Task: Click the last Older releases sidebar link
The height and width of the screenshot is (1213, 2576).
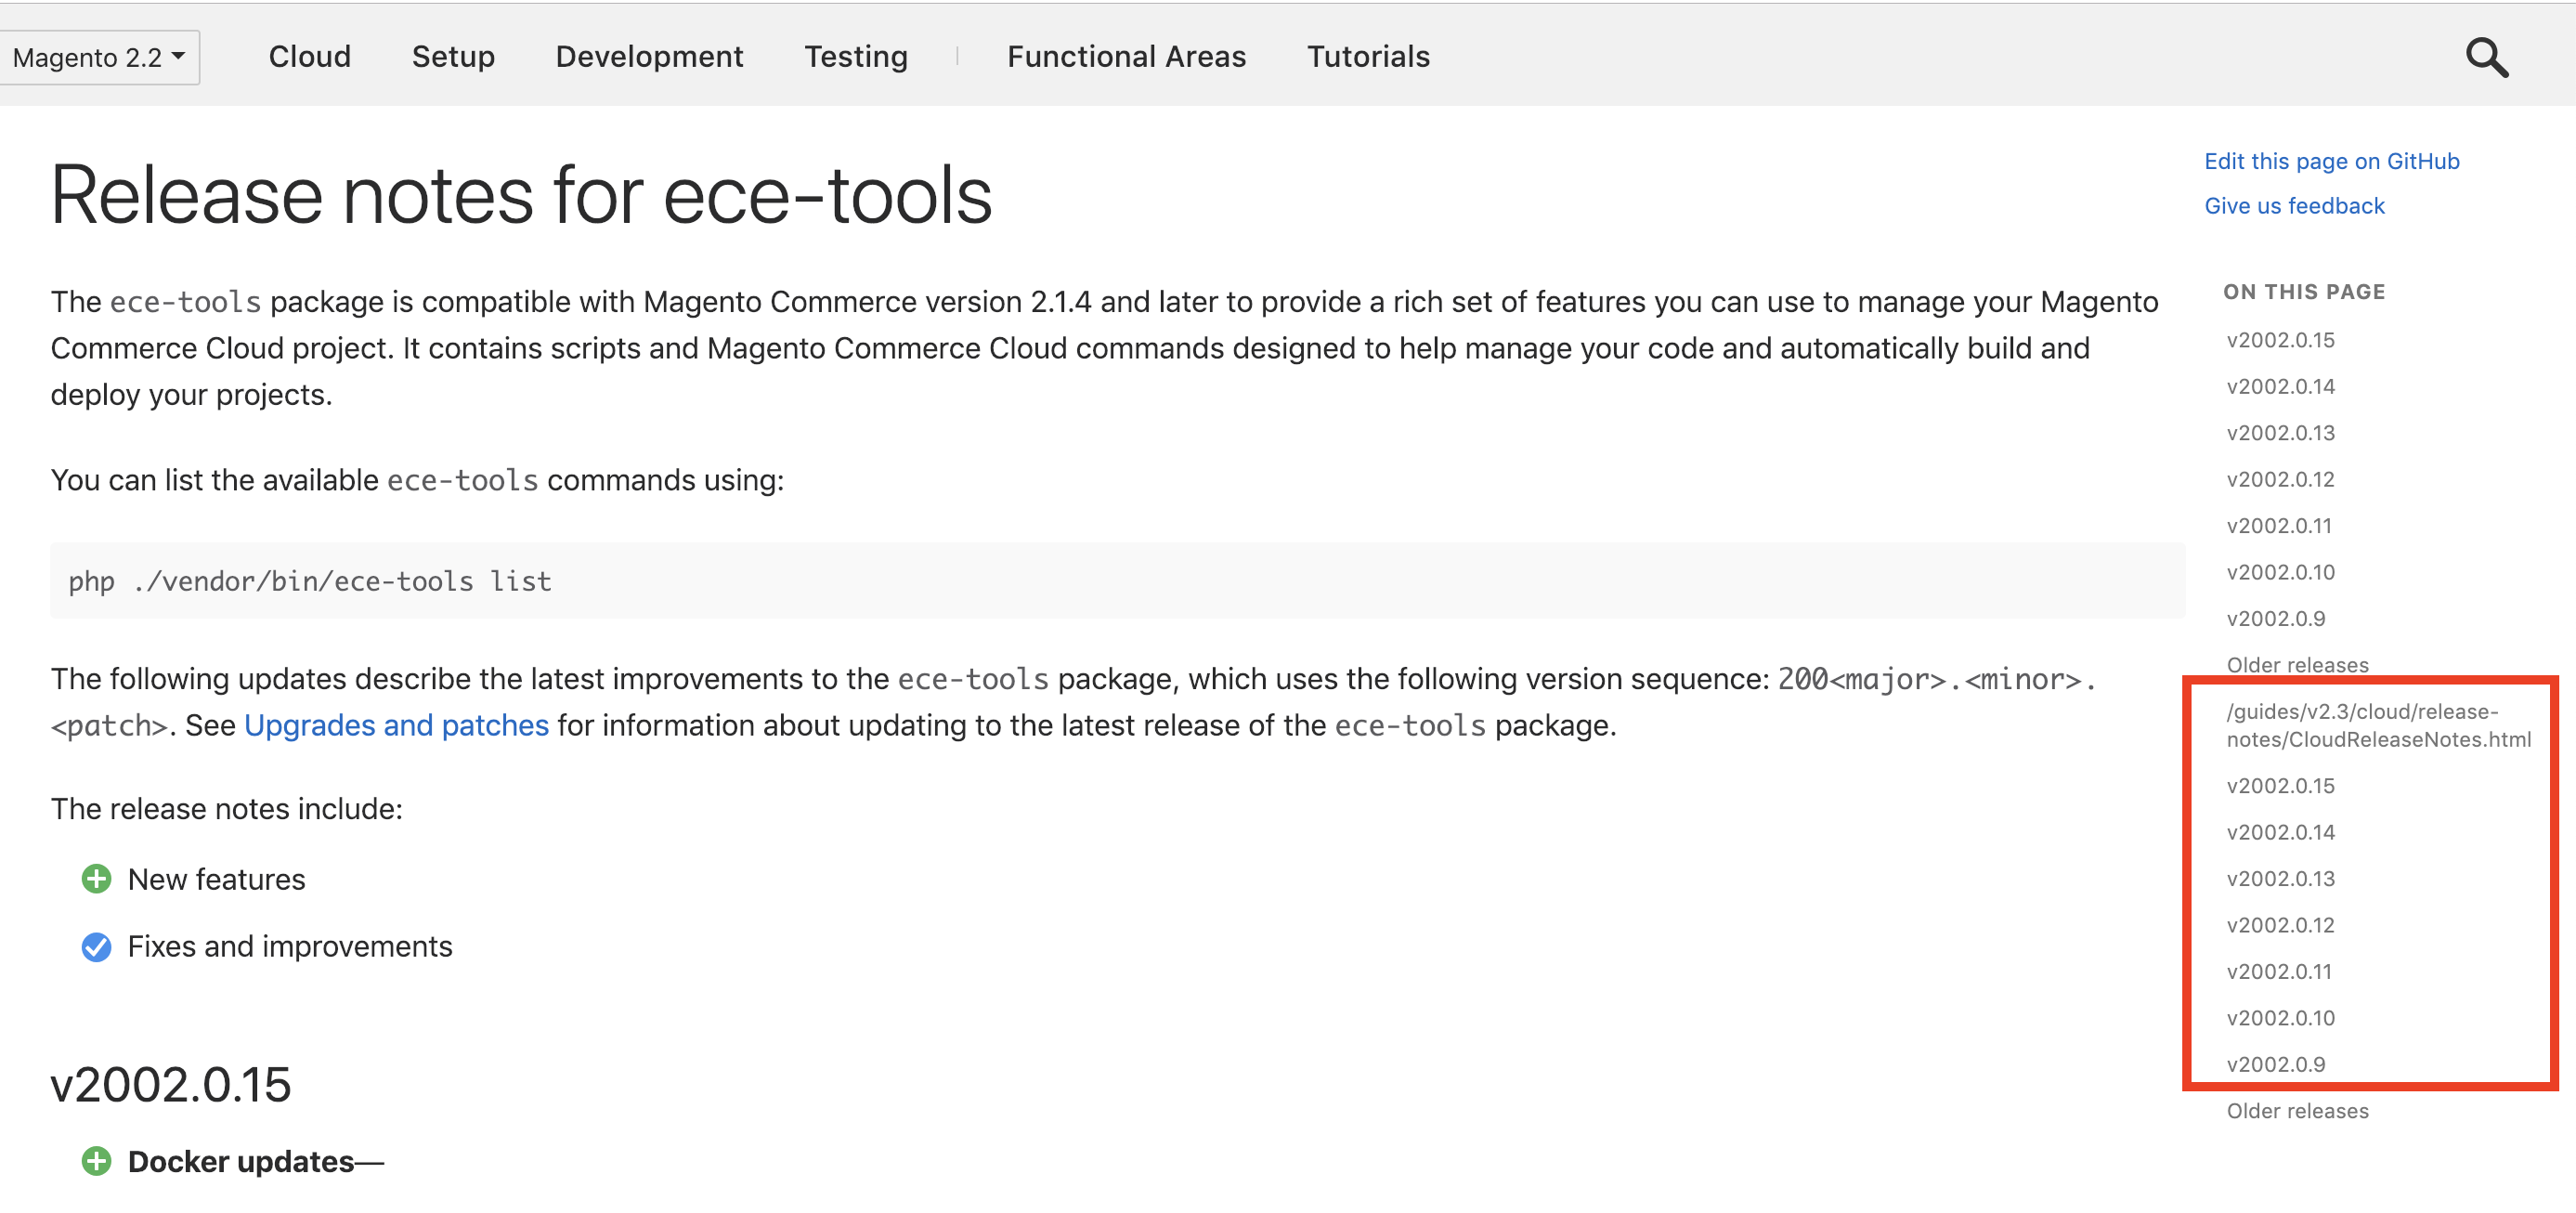Action: pos(2297,1111)
